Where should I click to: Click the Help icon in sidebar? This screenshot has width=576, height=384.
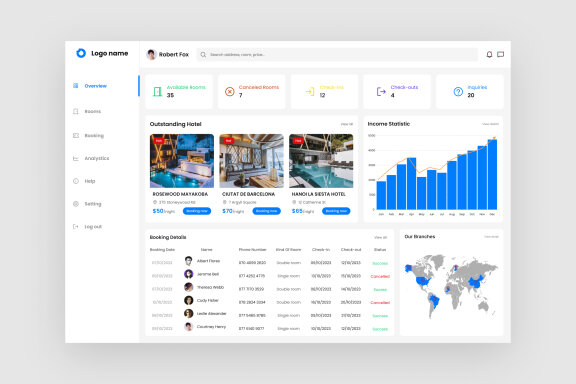[76, 181]
